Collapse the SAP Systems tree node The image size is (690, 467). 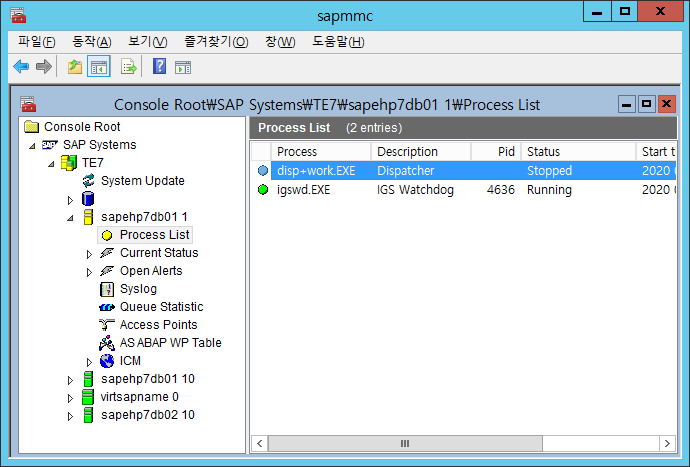(32, 146)
